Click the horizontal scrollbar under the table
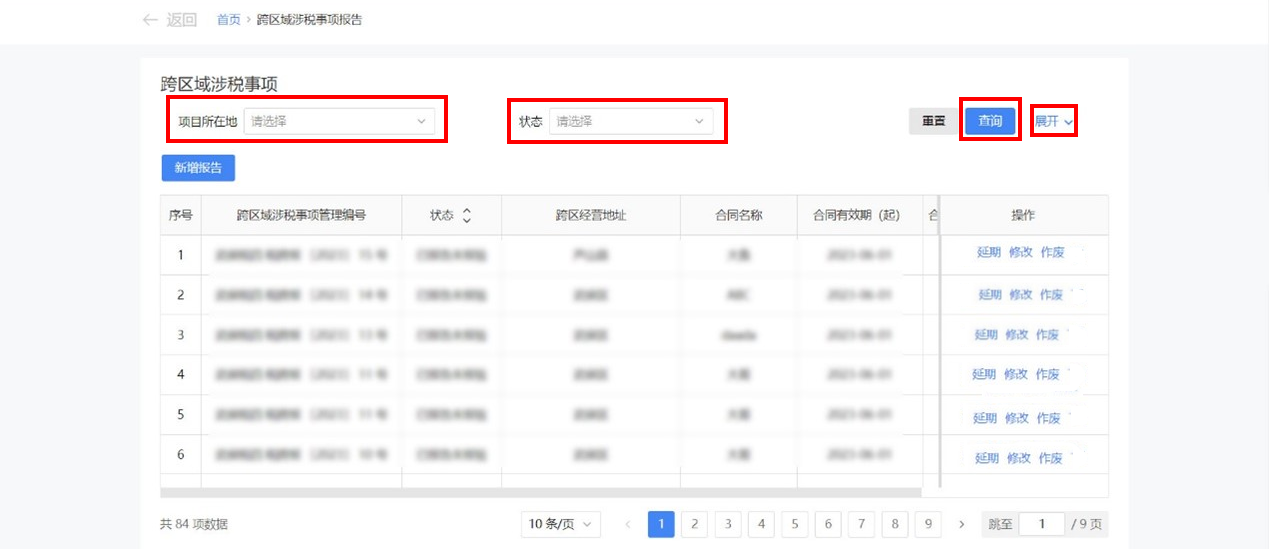The height and width of the screenshot is (550, 1269). 540,492
